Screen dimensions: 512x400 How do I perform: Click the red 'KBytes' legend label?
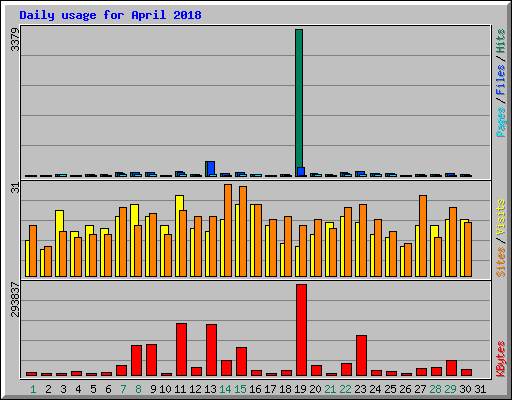[501, 359]
